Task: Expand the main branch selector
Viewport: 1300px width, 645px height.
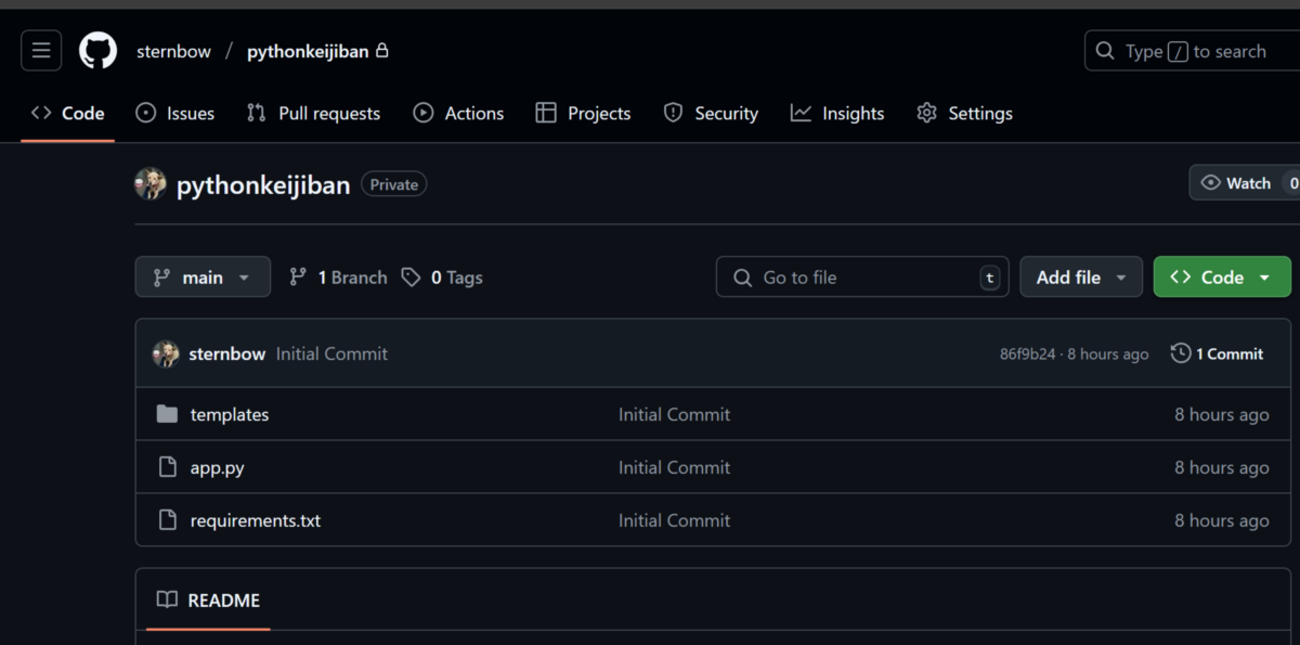Action: 202,277
